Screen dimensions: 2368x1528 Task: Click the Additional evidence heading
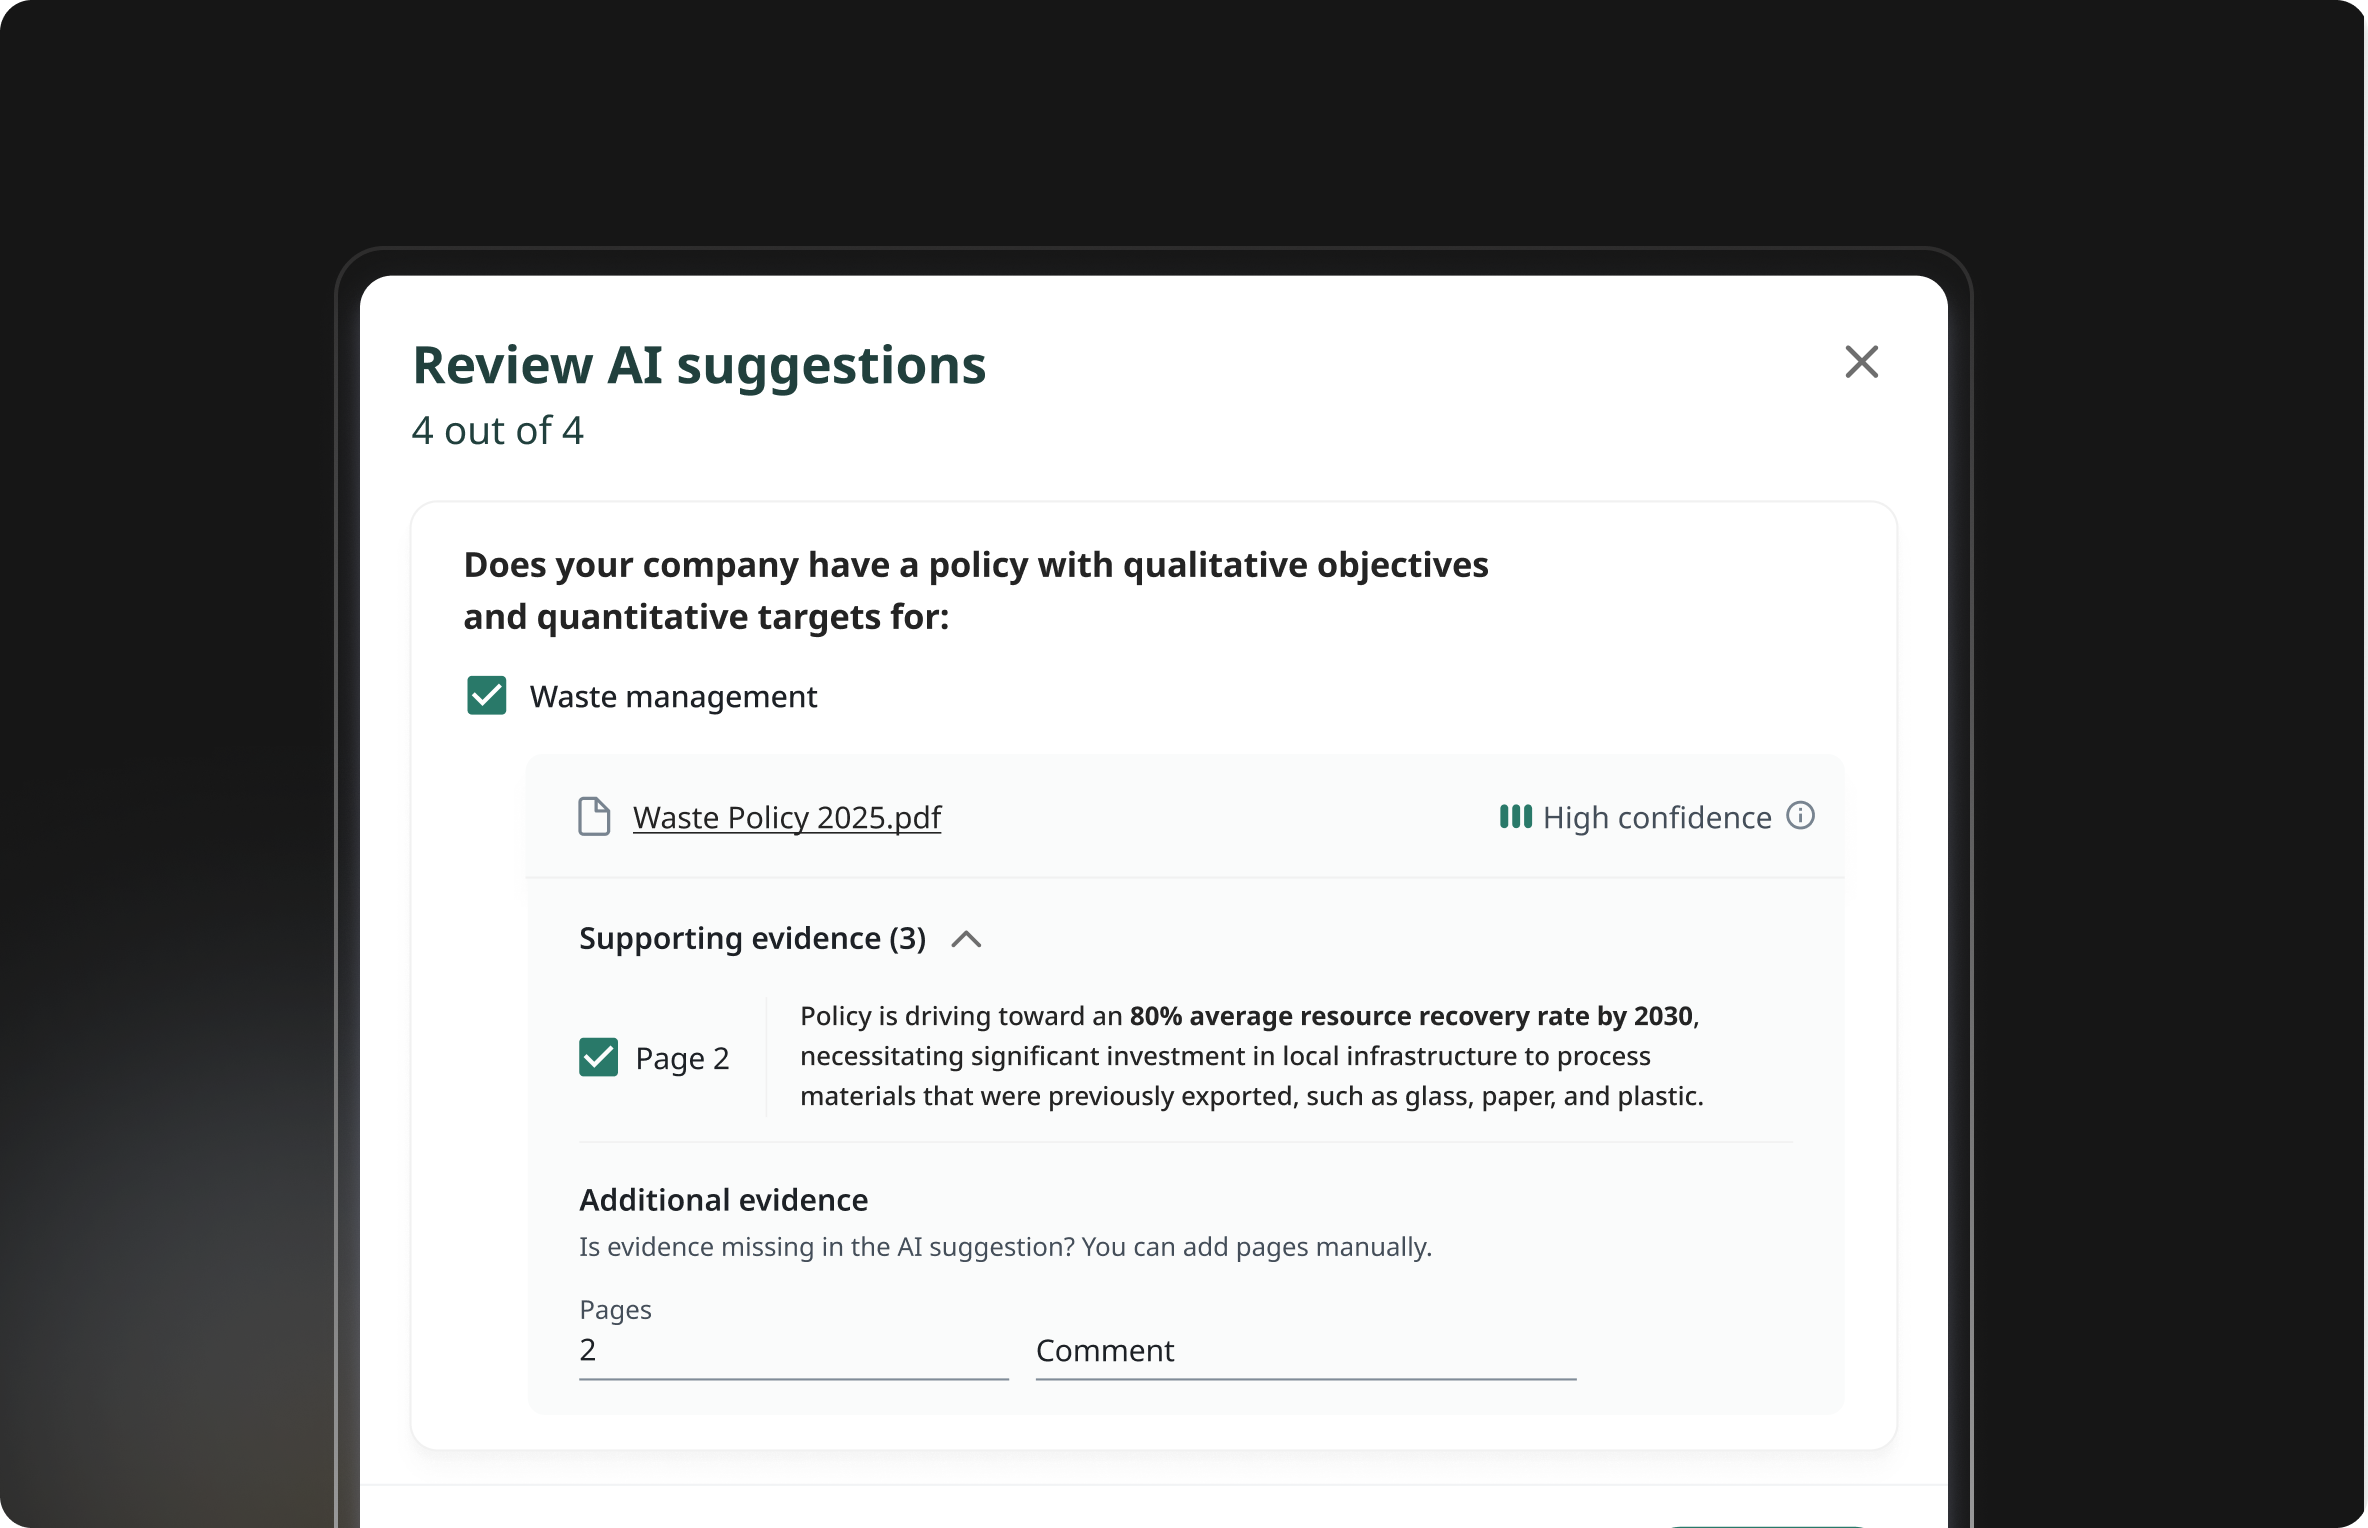(x=723, y=1200)
